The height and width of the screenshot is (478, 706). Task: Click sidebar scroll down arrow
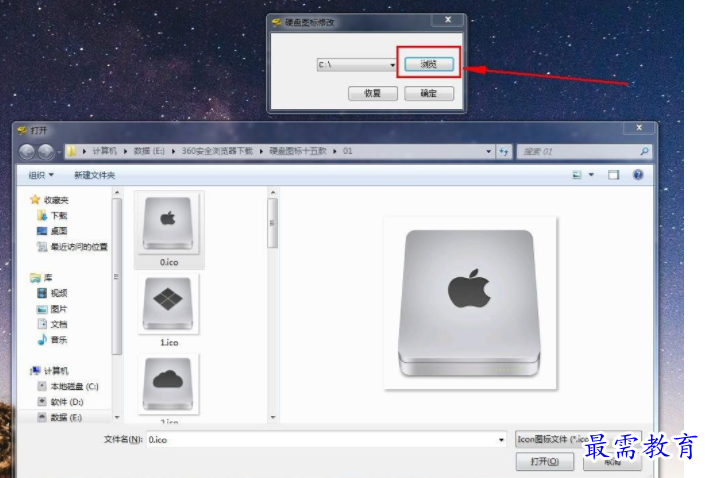coord(117,417)
